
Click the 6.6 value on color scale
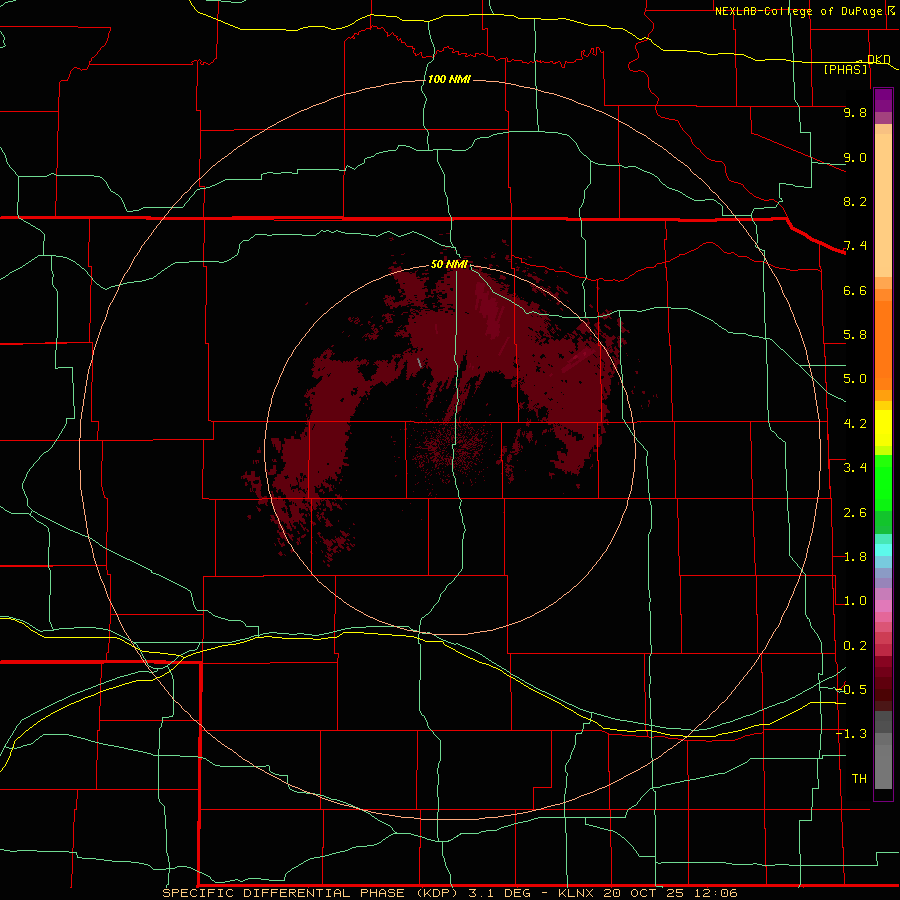click(855, 290)
